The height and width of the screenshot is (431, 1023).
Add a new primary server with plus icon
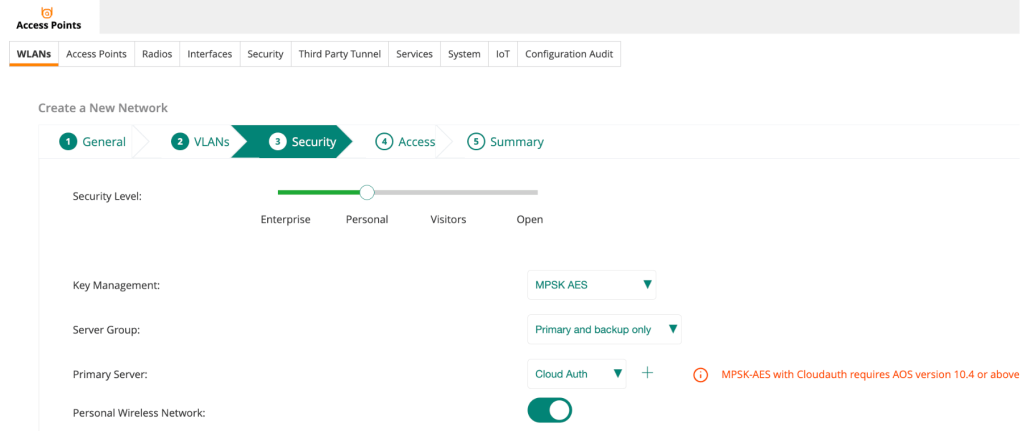[x=647, y=373]
